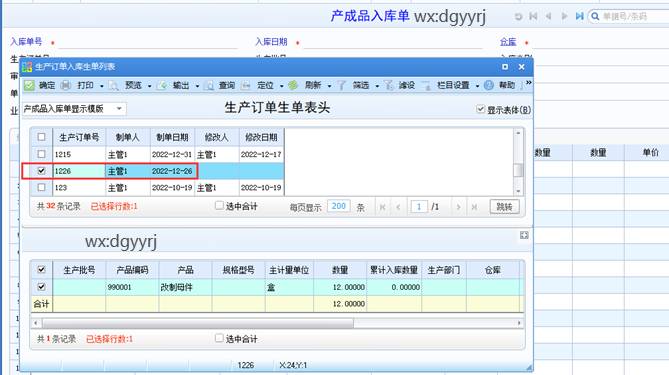The height and width of the screenshot is (375, 669).
Task: Open the 输出 dropdown arrow
Action: 197,86
